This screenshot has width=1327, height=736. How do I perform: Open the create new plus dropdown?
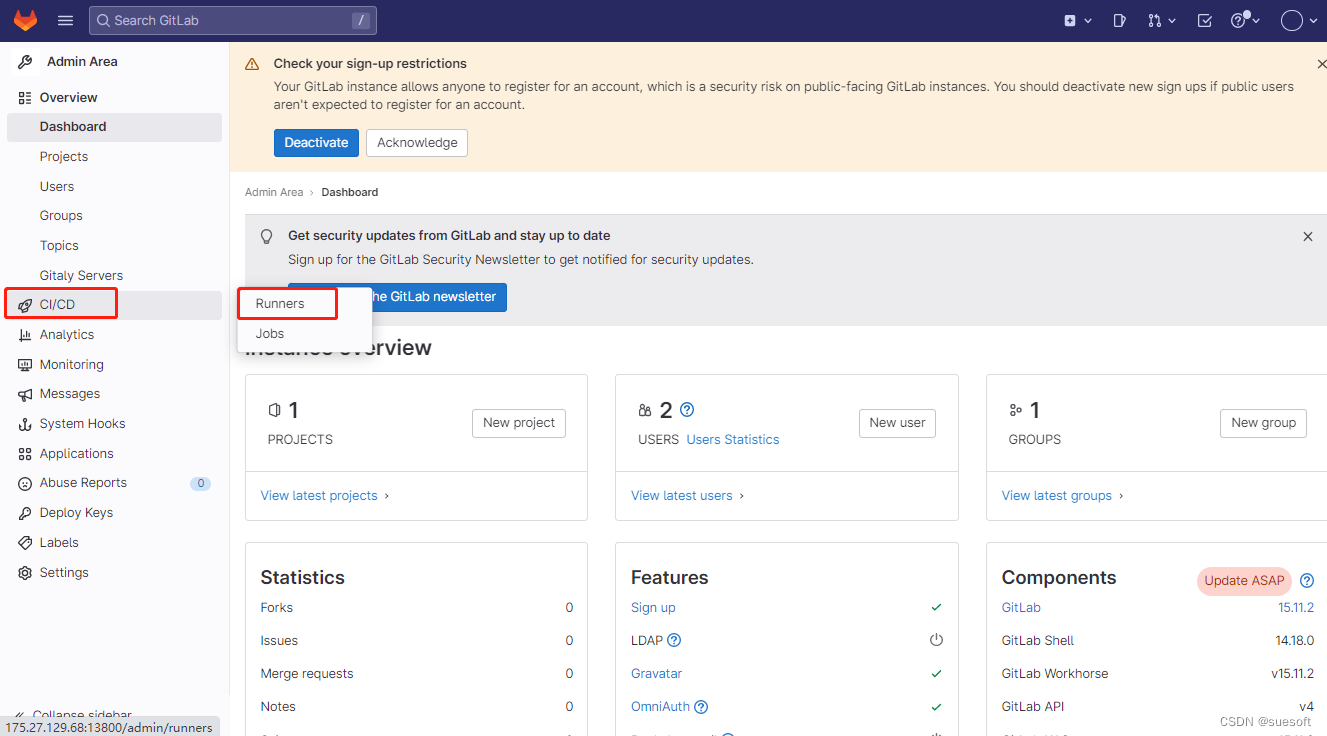click(x=1077, y=20)
